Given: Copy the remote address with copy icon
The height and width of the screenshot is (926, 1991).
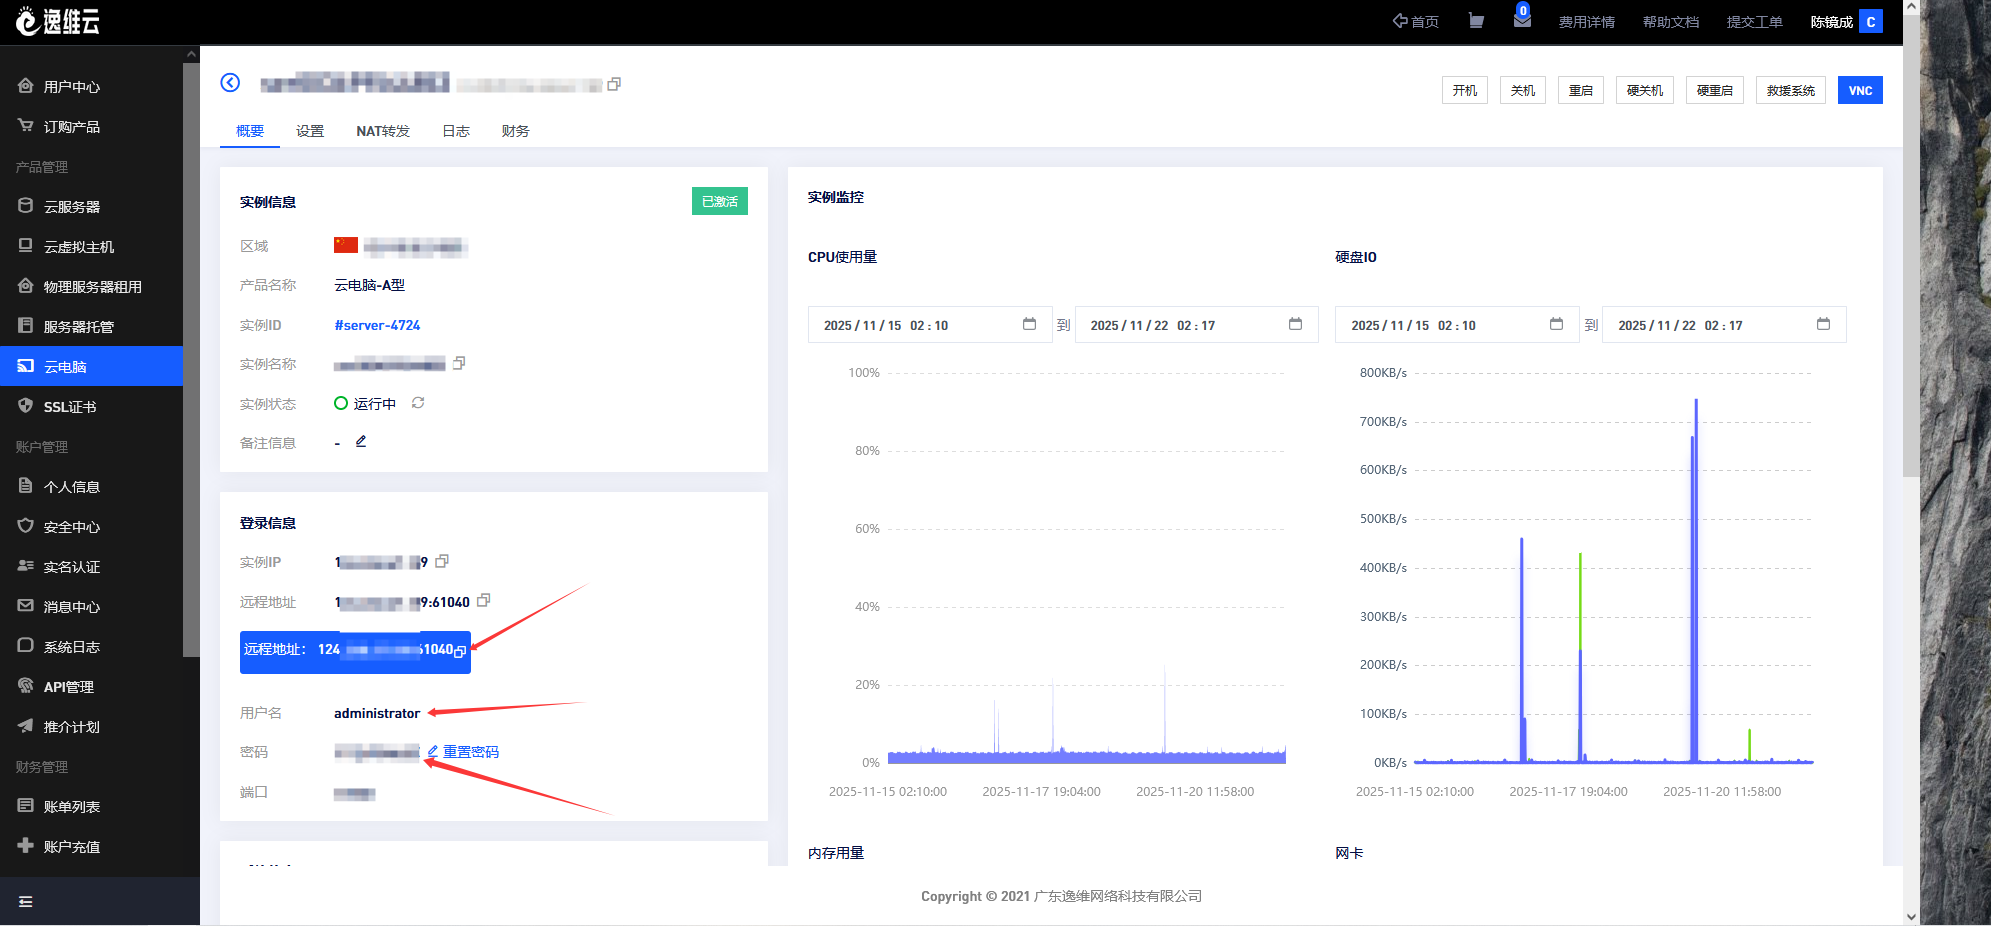Looking at the screenshot, I should coord(484,601).
